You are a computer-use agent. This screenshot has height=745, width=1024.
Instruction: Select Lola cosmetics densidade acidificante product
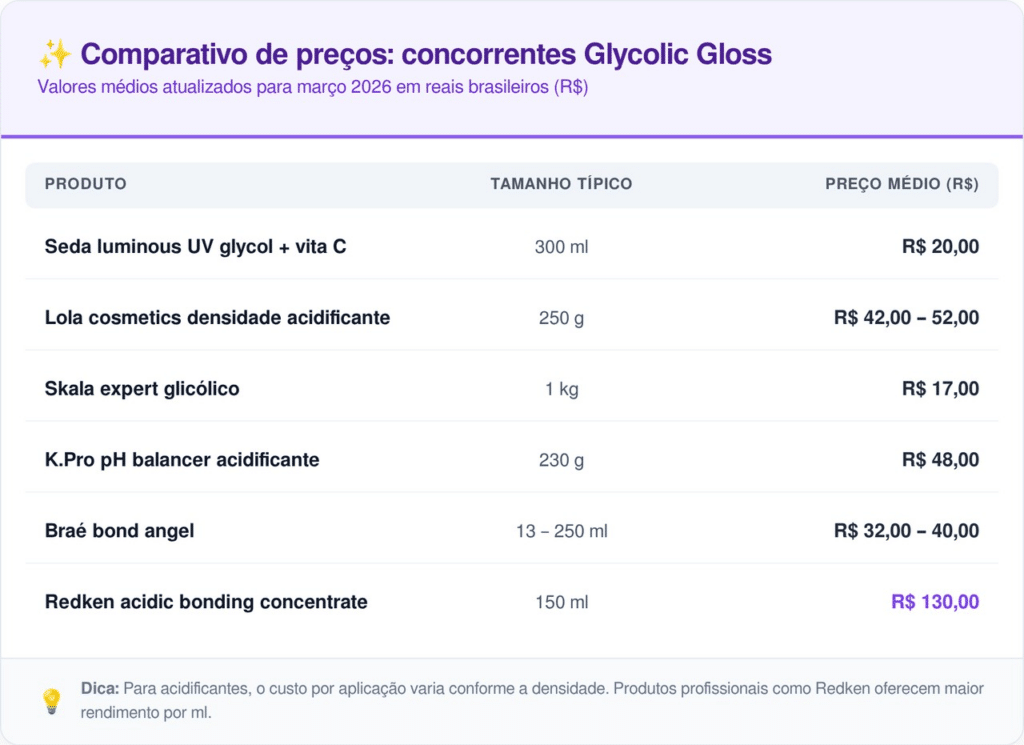coord(217,318)
